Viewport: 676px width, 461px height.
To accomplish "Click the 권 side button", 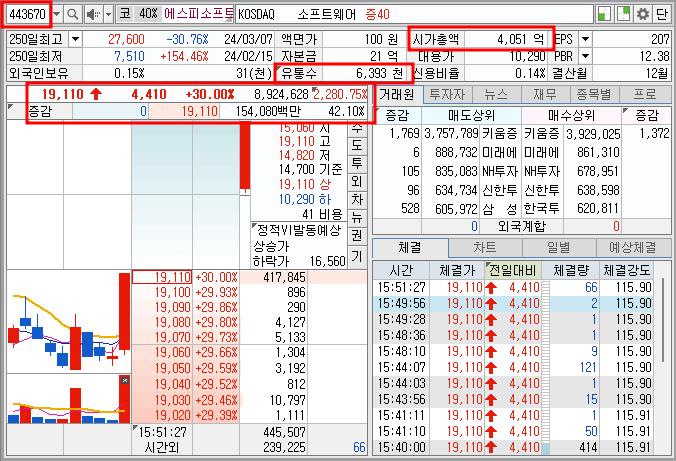I will 357,236.
